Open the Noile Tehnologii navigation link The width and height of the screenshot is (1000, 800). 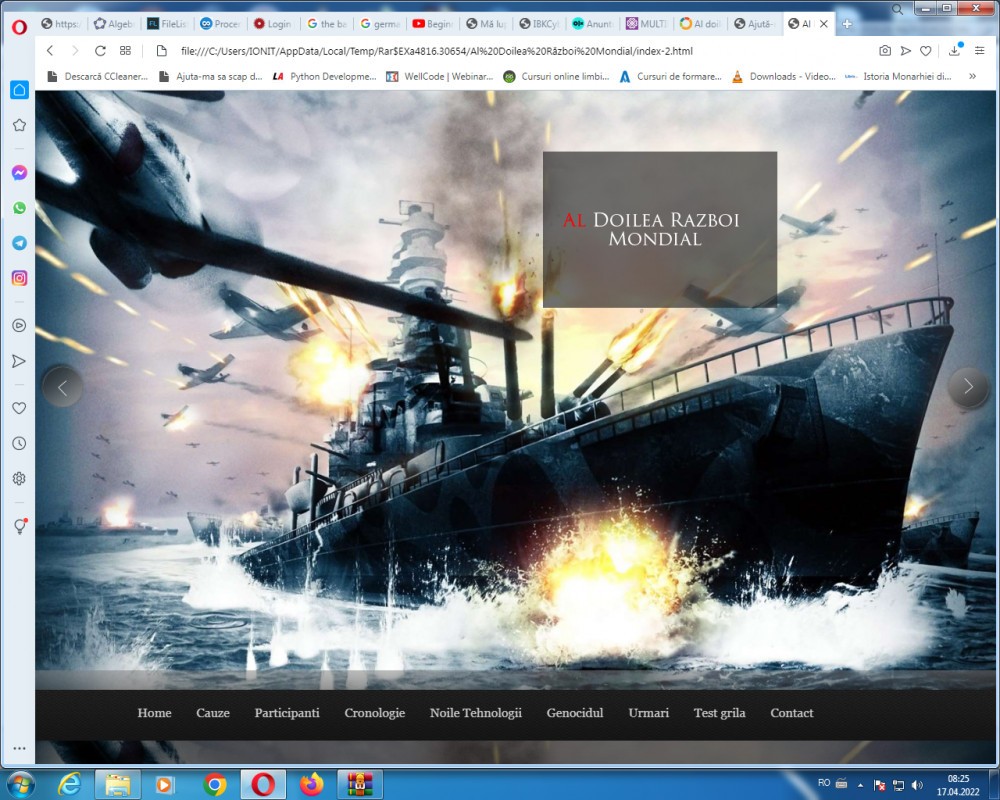click(x=476, y=713)
